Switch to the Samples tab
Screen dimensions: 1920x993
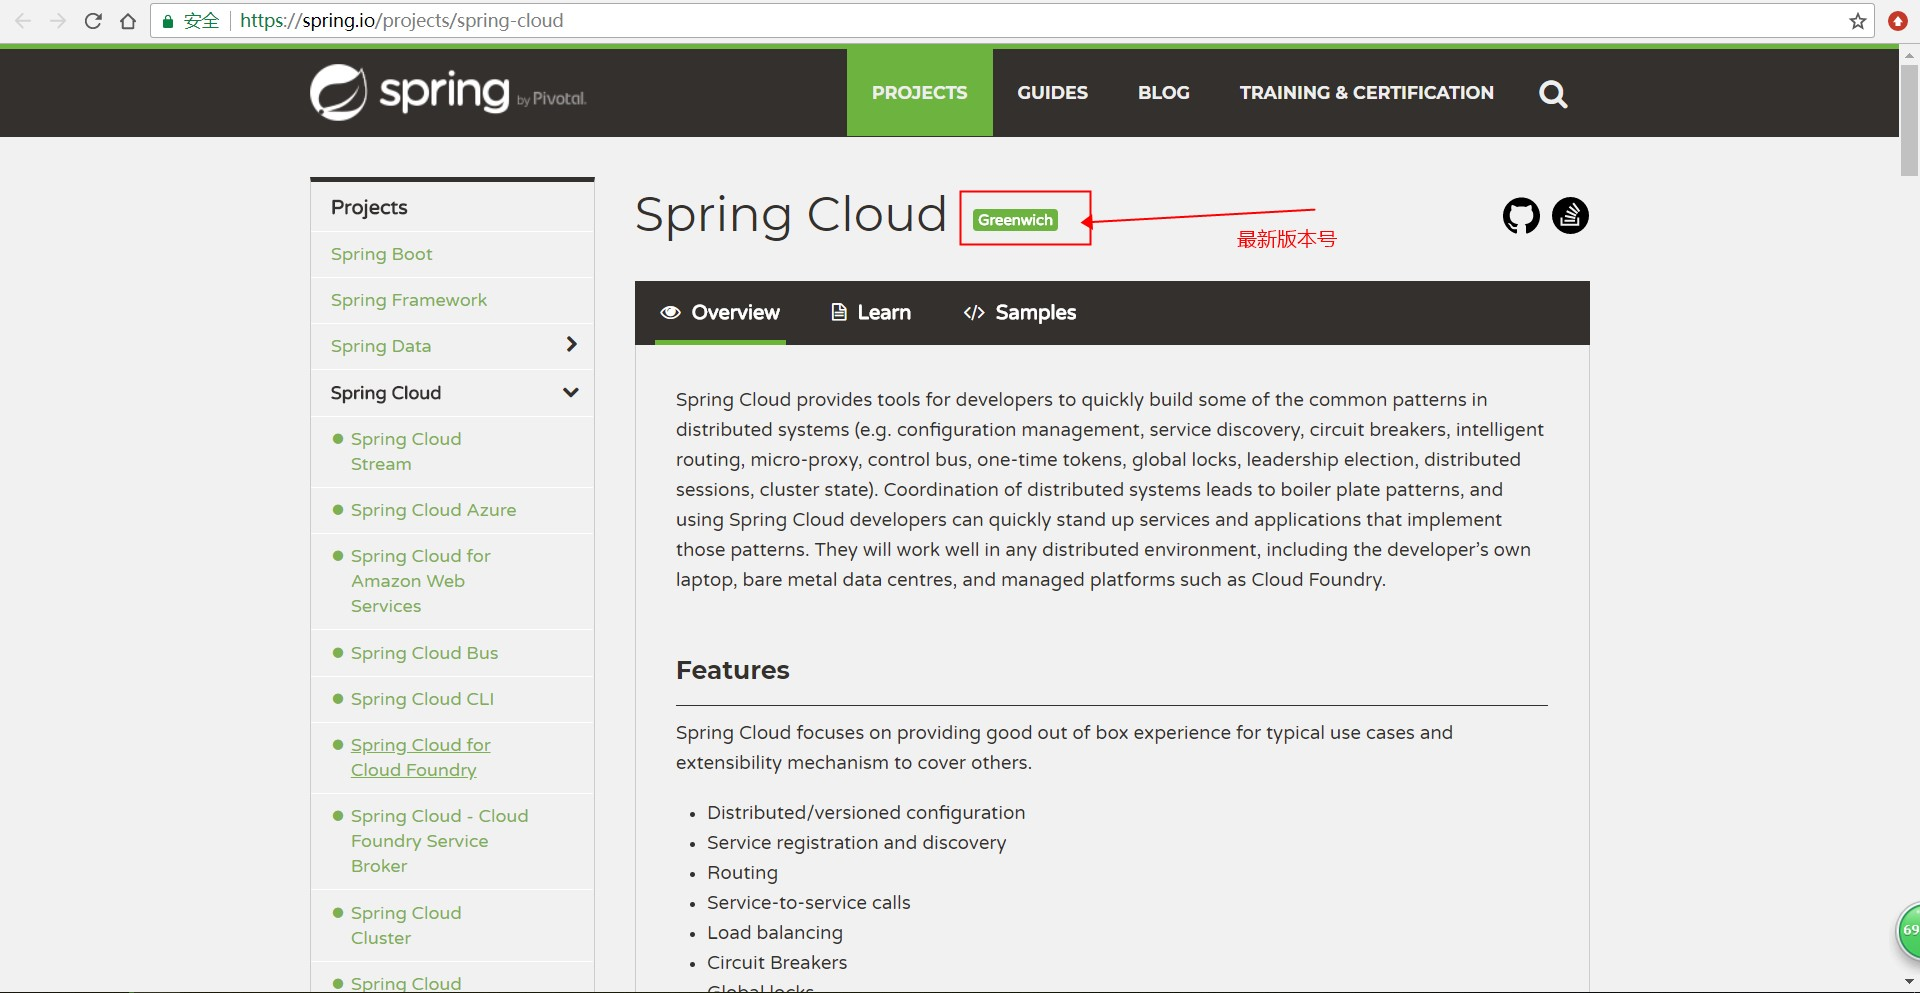point(1020,313)
